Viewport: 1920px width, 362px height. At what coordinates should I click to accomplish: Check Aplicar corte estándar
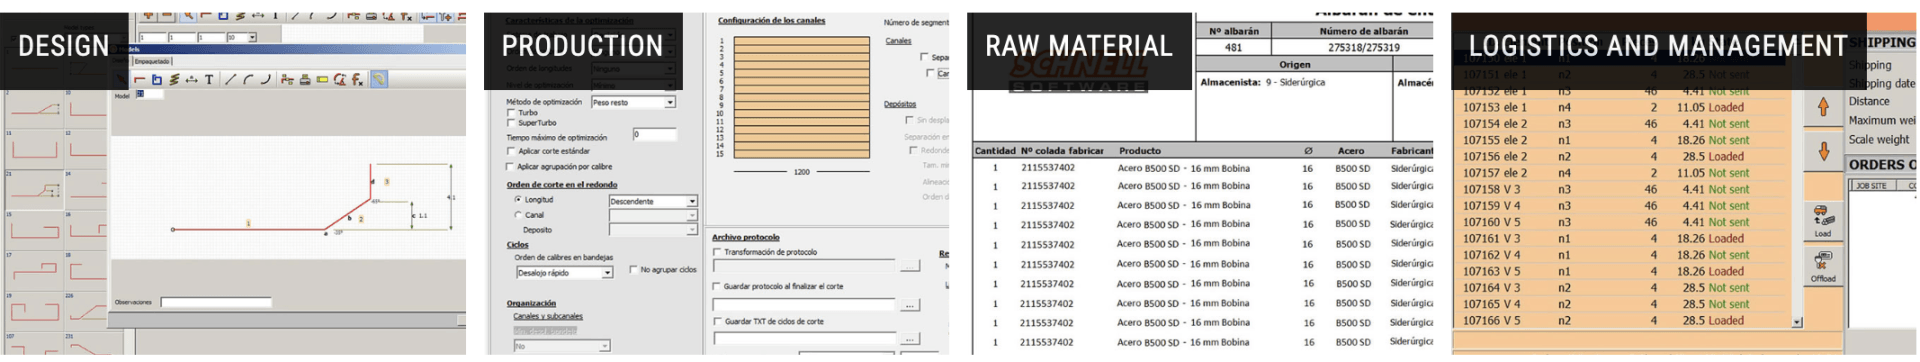click(511, 152)
